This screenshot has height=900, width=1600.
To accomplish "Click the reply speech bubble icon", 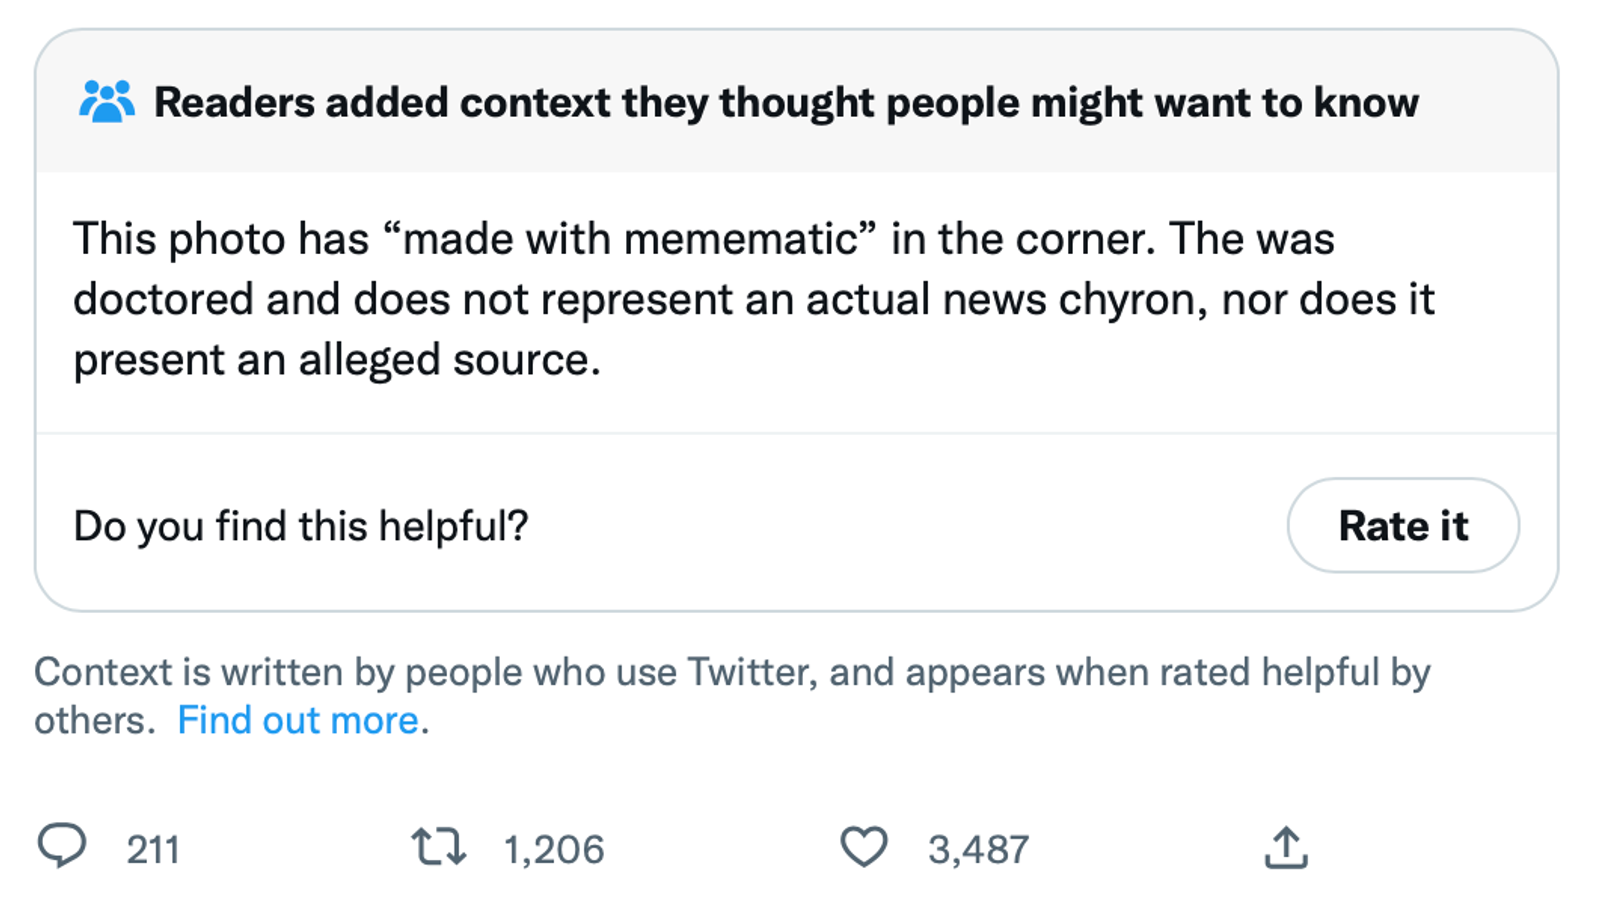I will (x=62, y=846).
